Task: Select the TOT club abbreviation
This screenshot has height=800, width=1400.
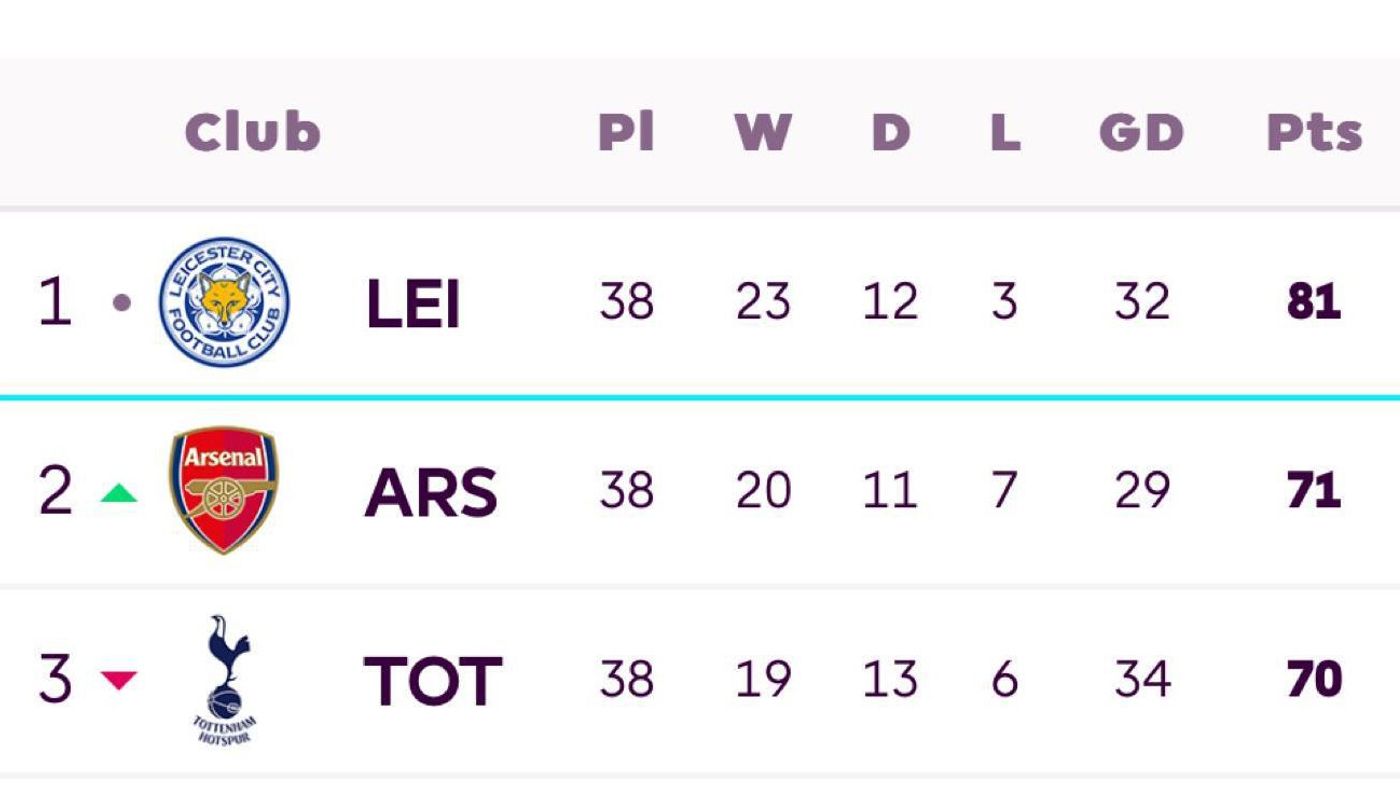Action: [433, 680]
